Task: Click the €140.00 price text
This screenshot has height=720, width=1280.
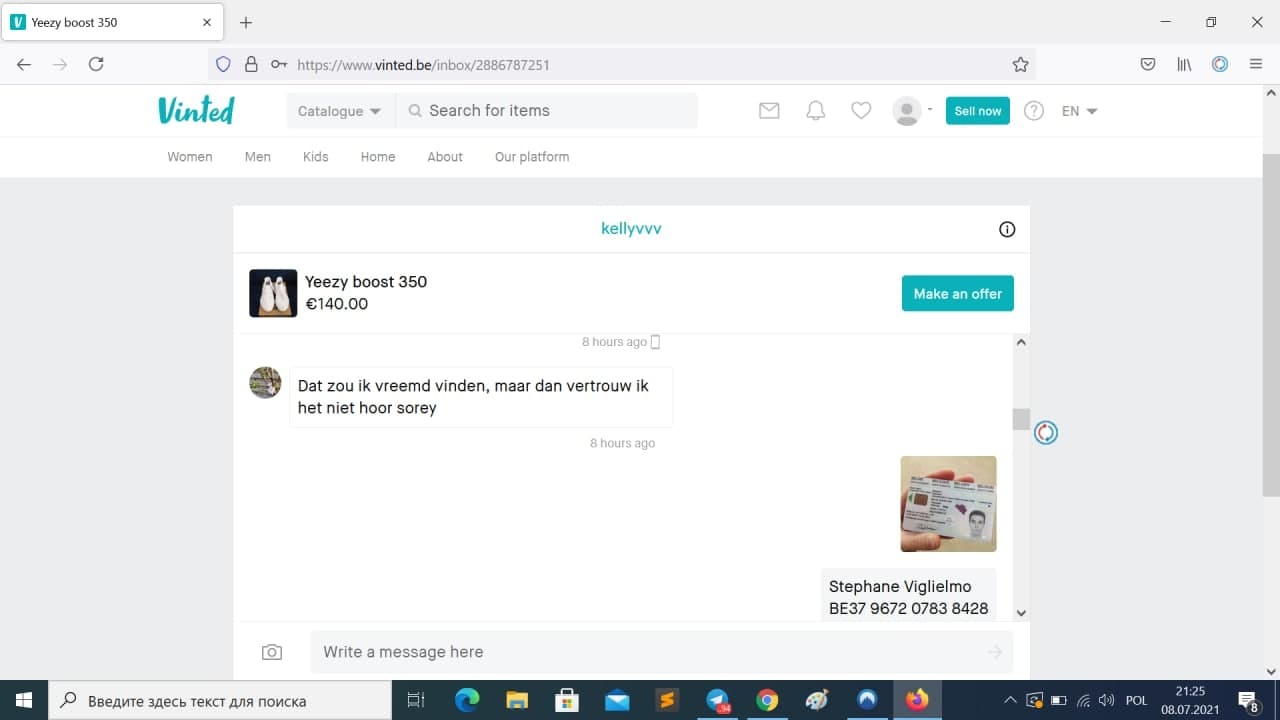Action: click(x=337, y=304)
